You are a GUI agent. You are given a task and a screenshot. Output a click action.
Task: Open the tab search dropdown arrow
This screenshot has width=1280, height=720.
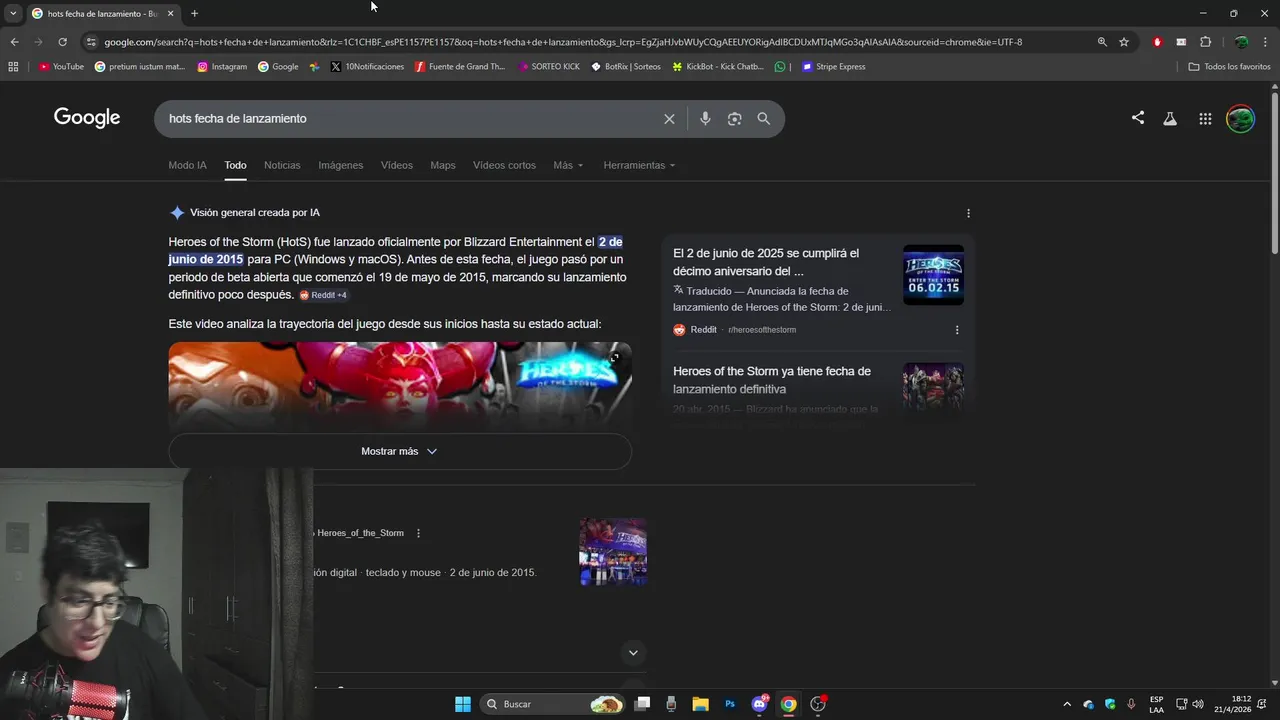[x=13, y=14]
